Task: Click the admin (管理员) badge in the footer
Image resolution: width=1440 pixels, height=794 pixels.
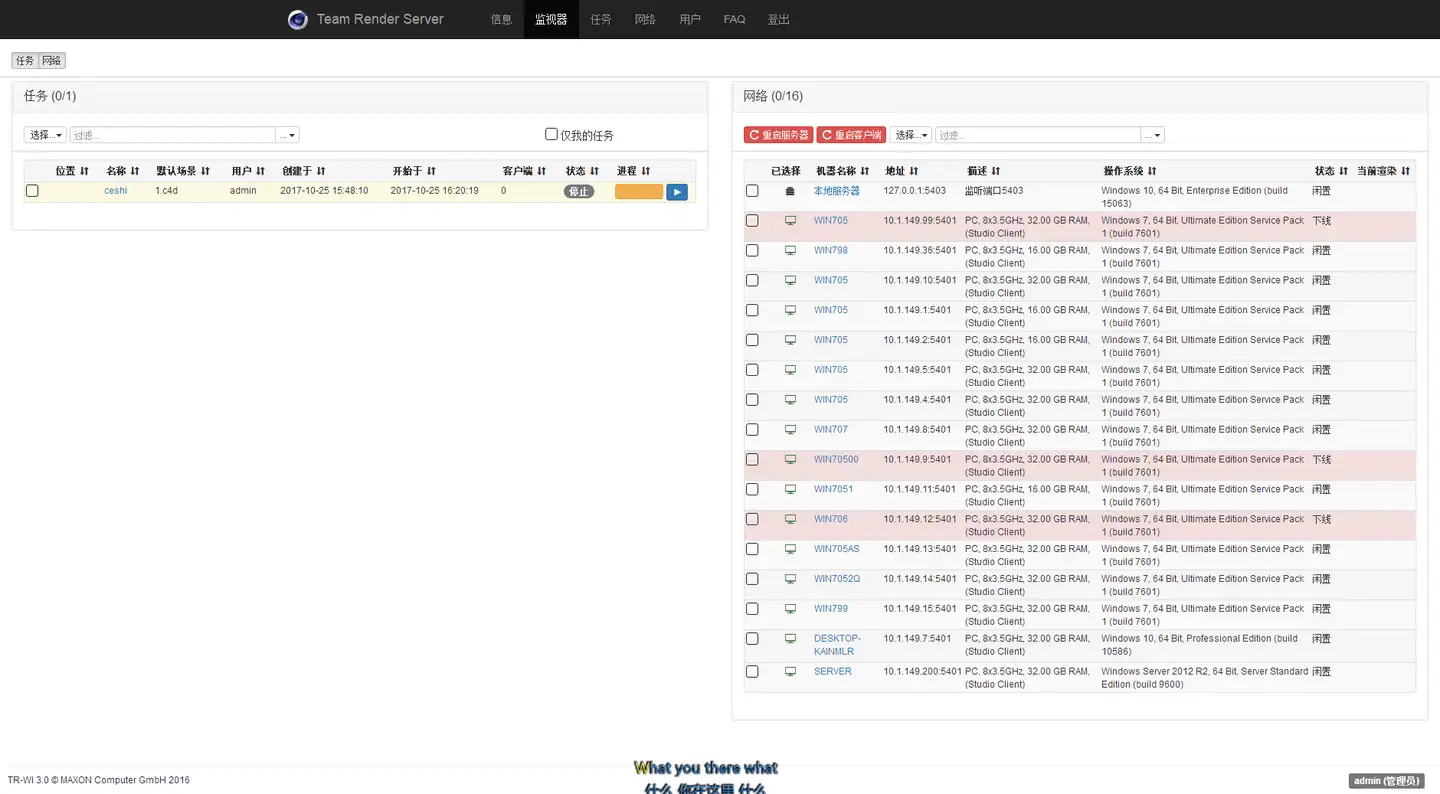Action: click(x=1385, y=781)
